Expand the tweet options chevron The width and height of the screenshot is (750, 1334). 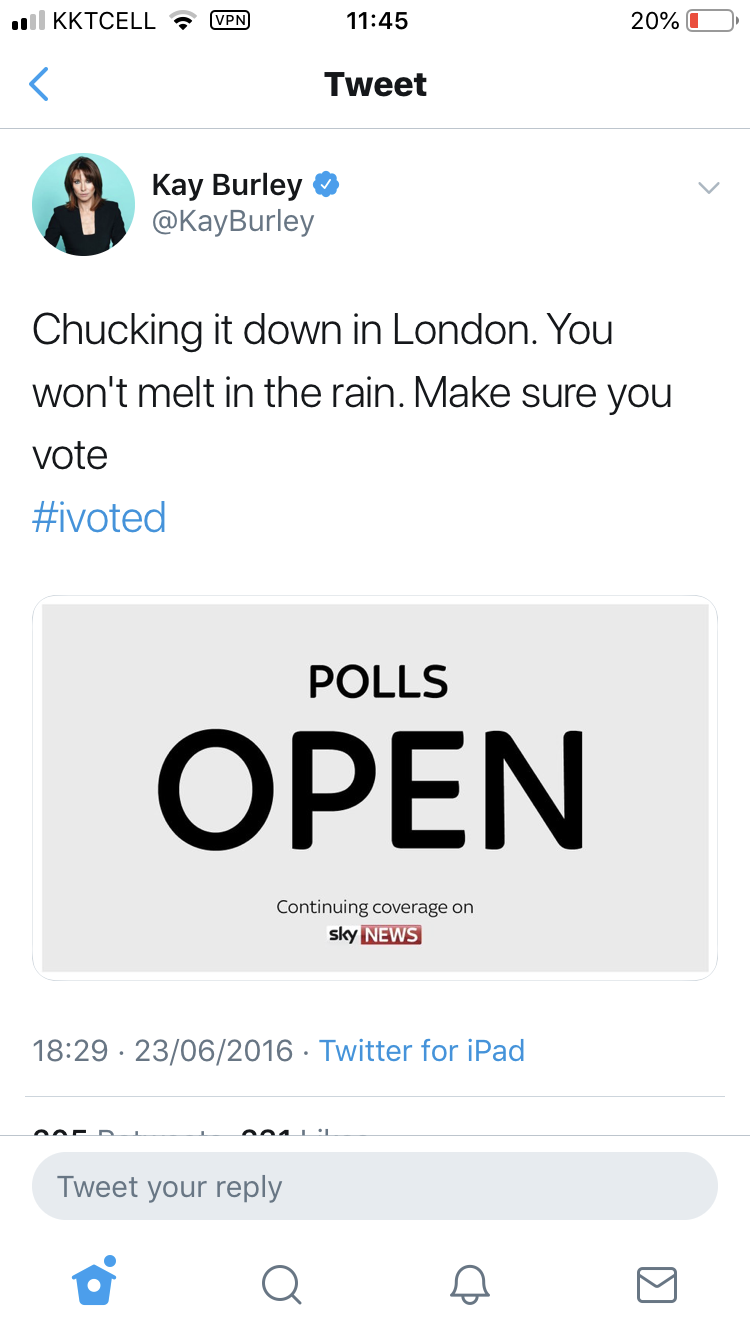coord(708,188)
